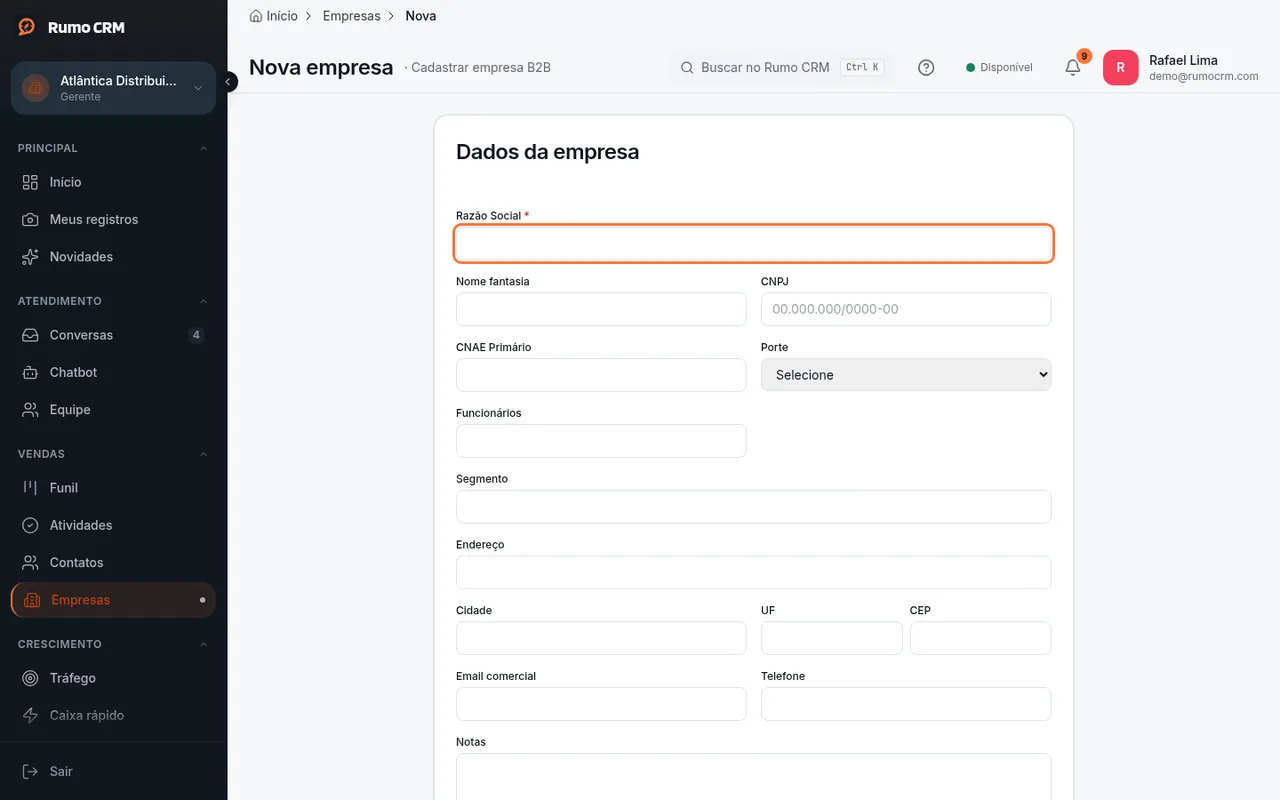Open the Equipe menu item
This screenshot has height=800, width=1280.
(114, 410)
